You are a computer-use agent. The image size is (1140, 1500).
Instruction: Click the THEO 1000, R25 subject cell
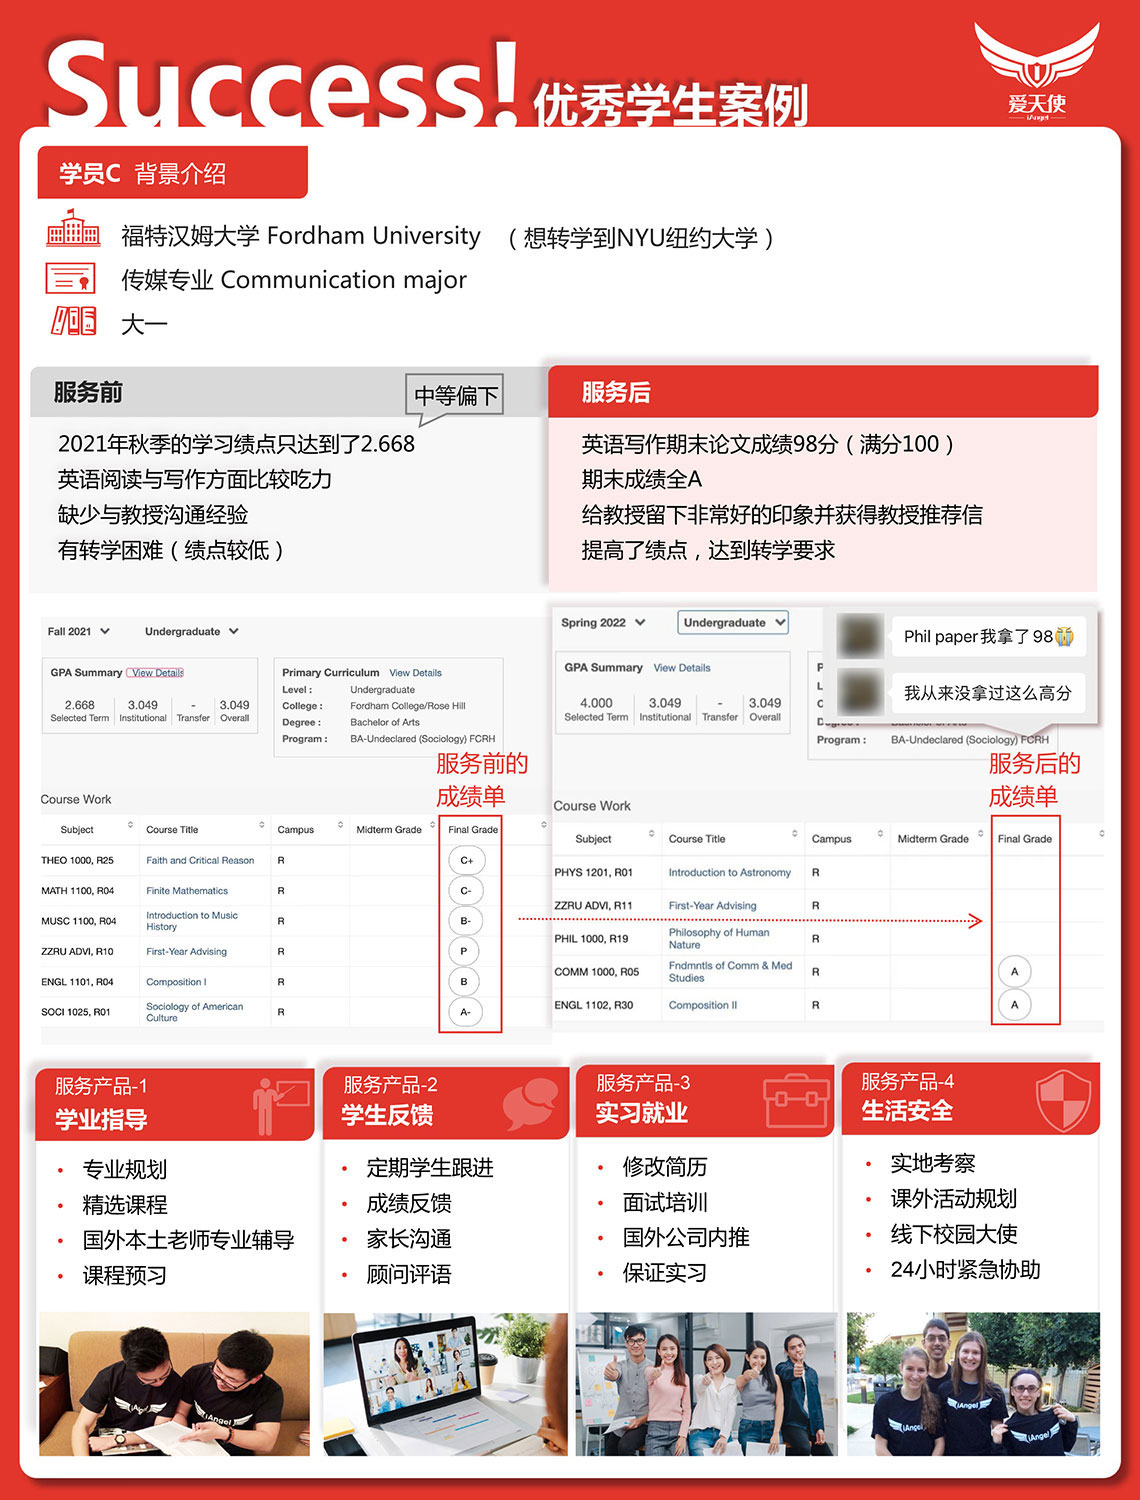(77, 860)
